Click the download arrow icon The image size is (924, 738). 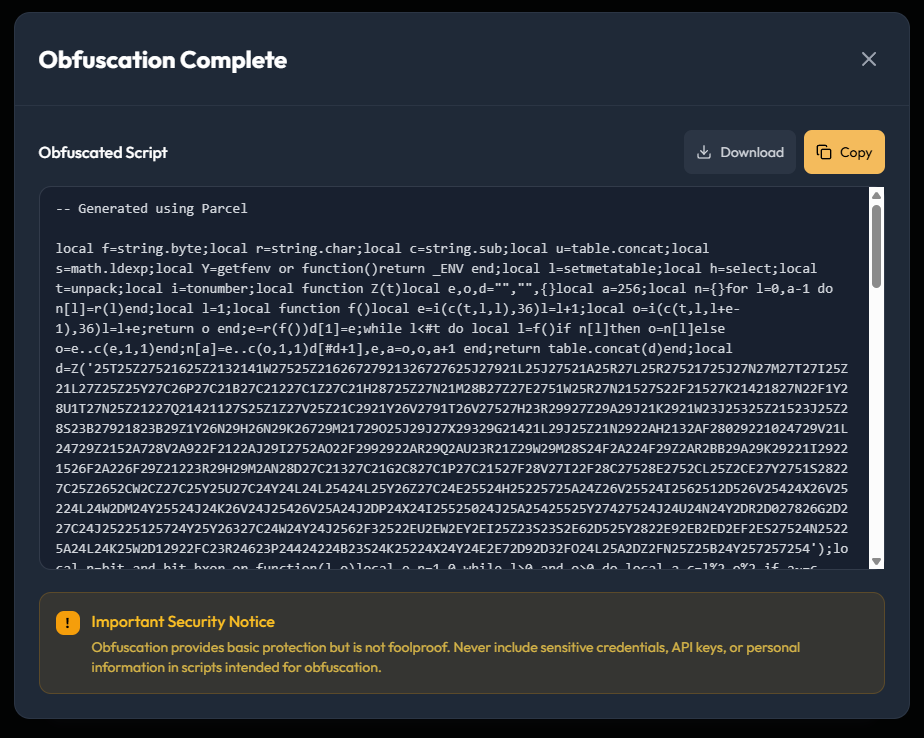704,152
